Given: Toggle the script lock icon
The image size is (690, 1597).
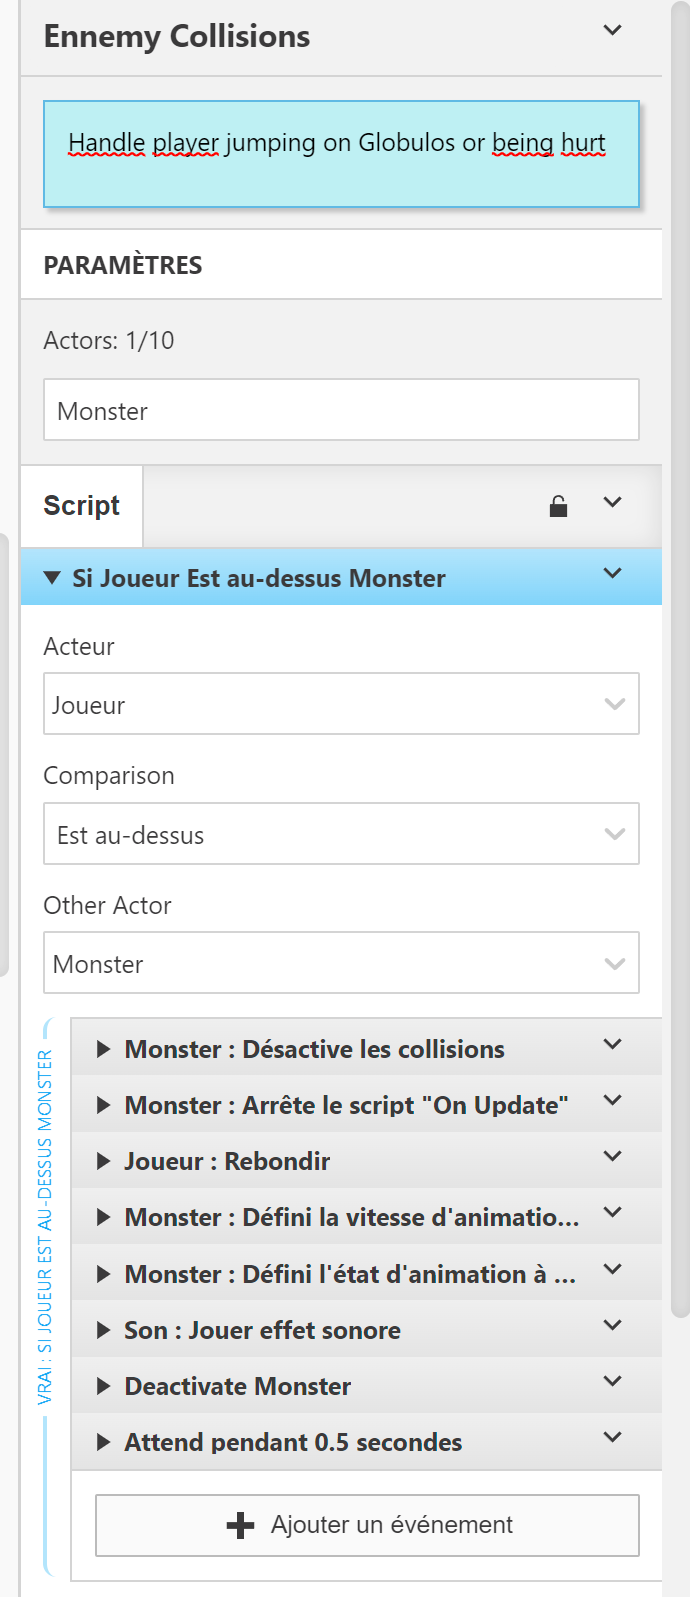Looking at the screenshot, I should point(558,506).
